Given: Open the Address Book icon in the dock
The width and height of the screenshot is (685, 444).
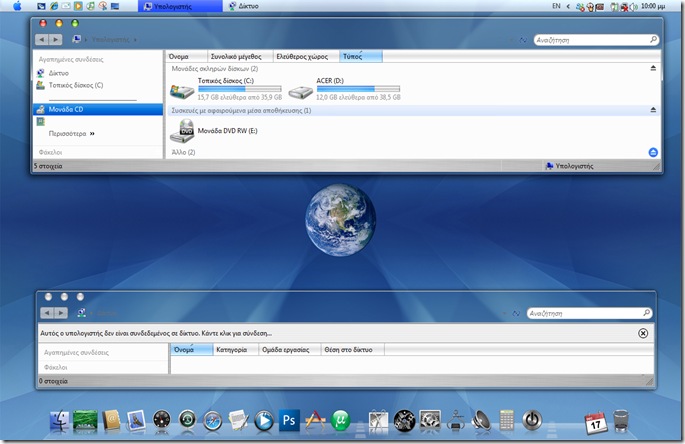Looking at the screenshot, I should 111,421.
